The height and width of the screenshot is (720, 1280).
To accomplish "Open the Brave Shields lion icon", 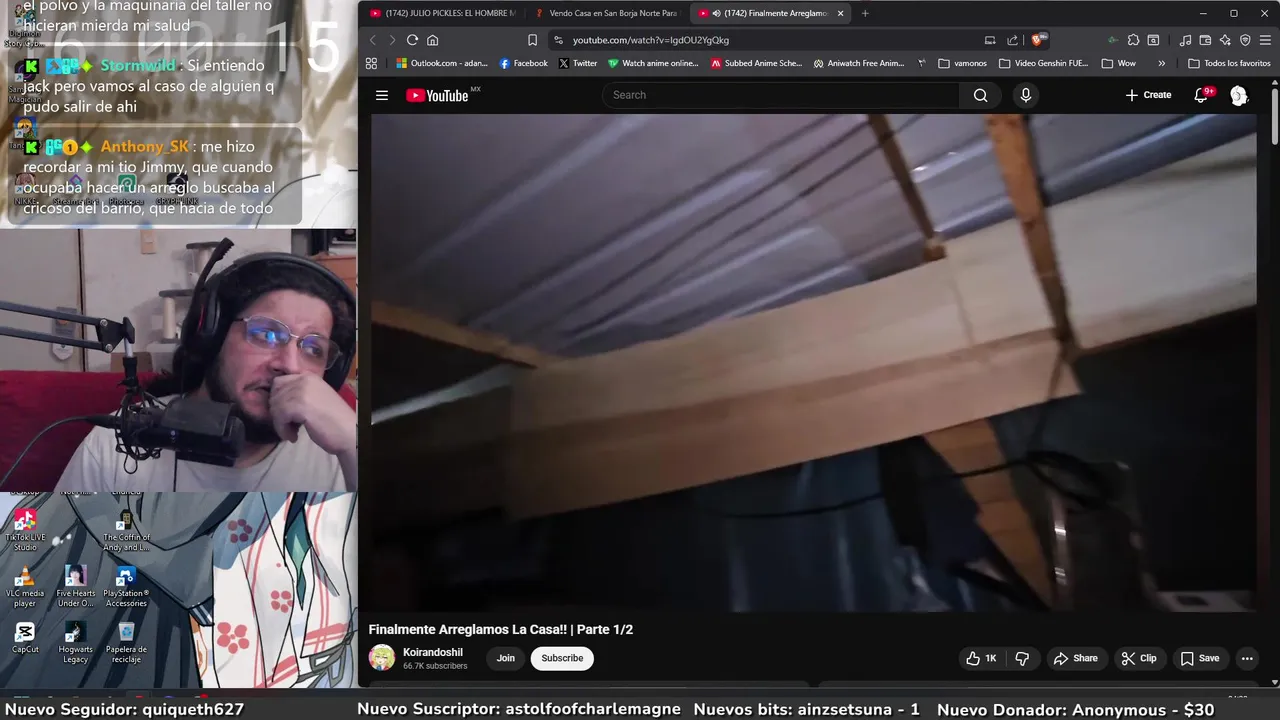I will (1038, 40).
